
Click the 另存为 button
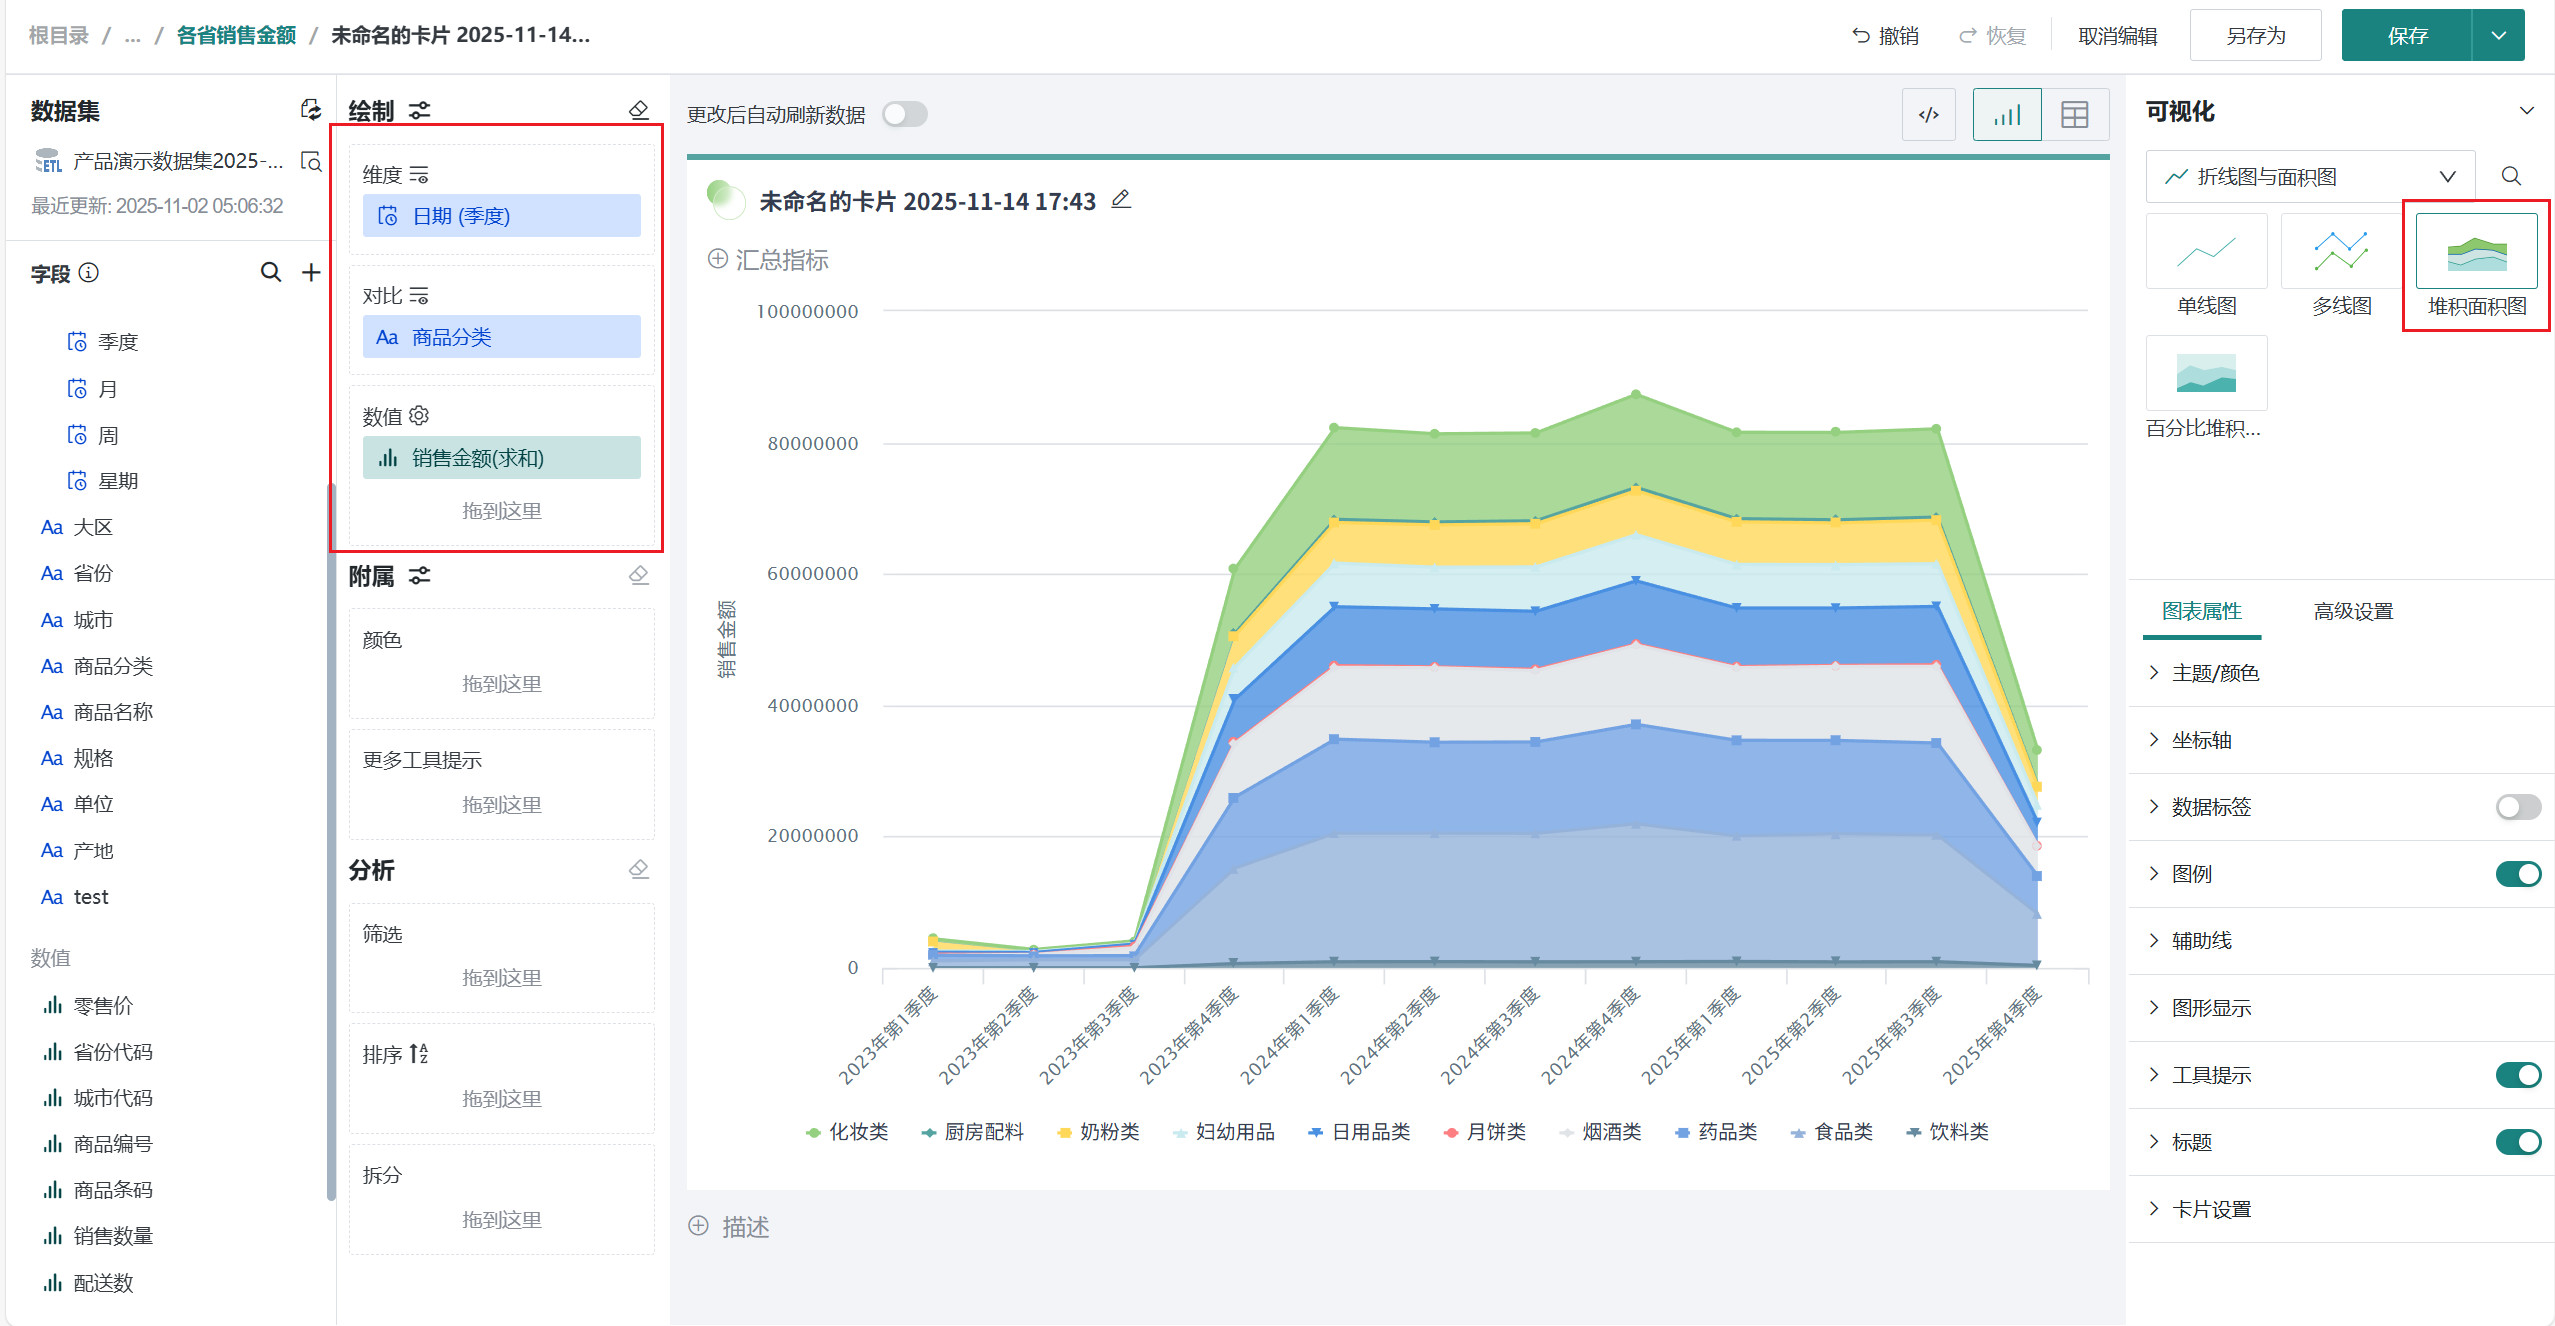tap(2255, 36)
